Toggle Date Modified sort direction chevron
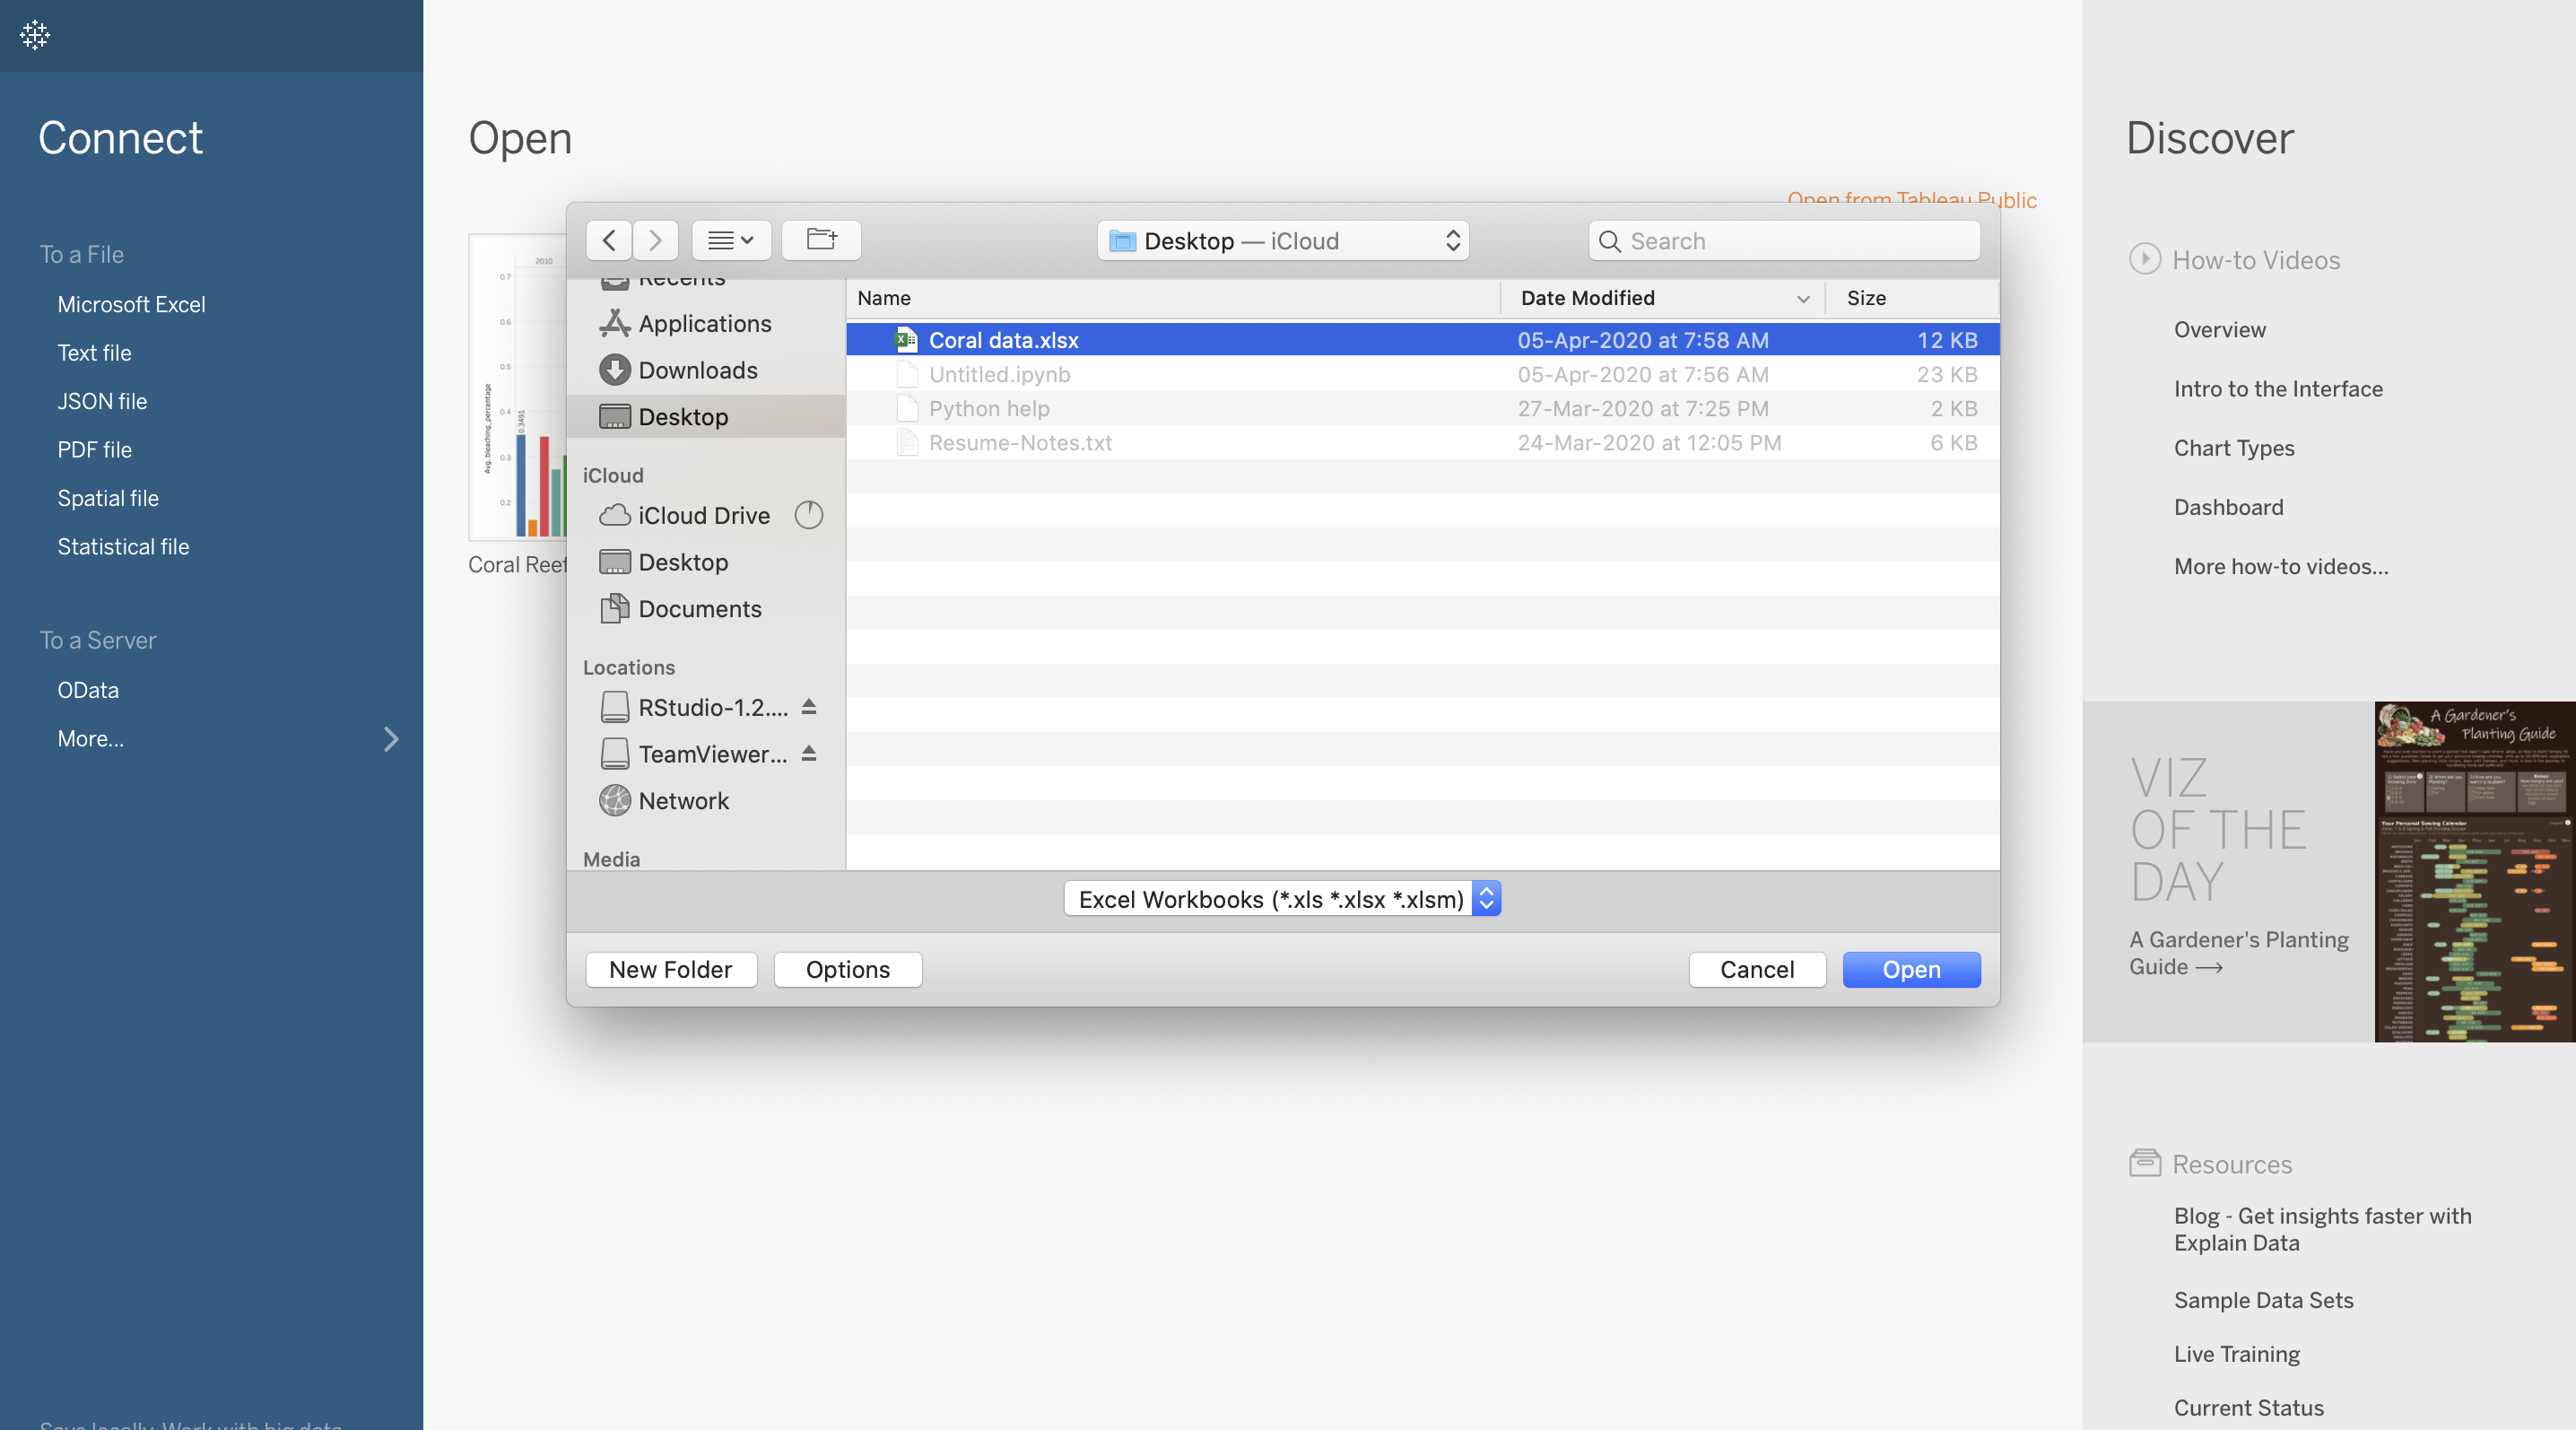The image size is (2576, 1430). point(1803,299)
